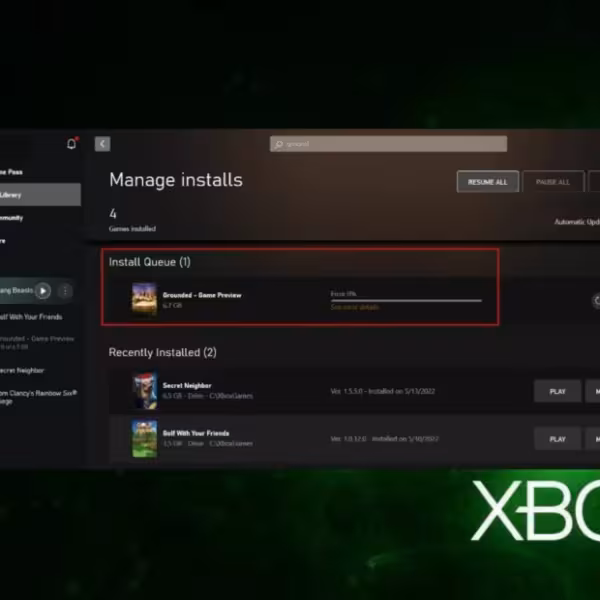The height and width of the screenshot is (600, 600).
Task: Click PLAY for Golf With Your Friends
Action: click(x=558, y=439)
